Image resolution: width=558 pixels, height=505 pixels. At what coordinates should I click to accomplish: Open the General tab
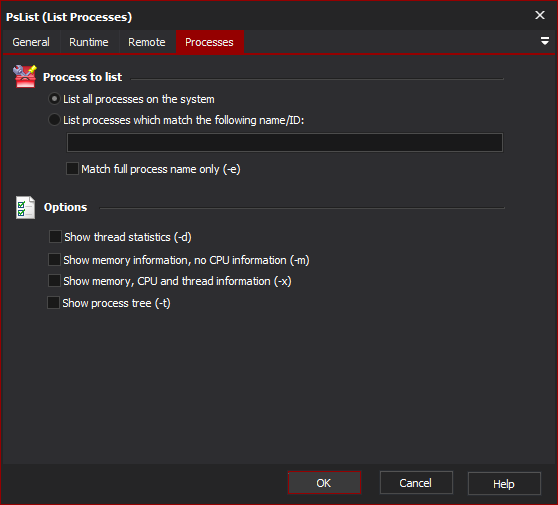click(31, 42)
